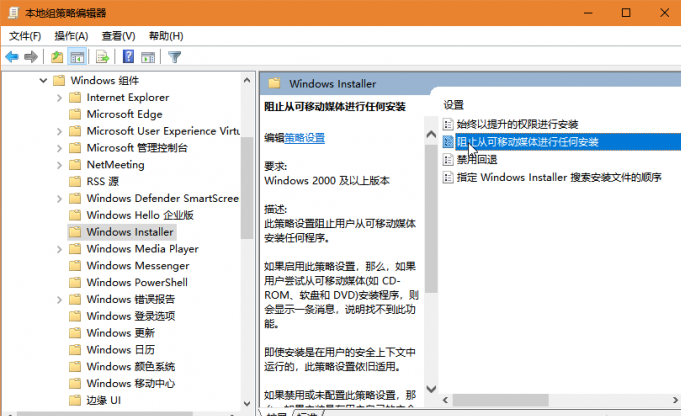The width and height of the screenshot is (681, 416).
Task: Click the settings list scroll right arrow
Action: (x=675, y=400)
